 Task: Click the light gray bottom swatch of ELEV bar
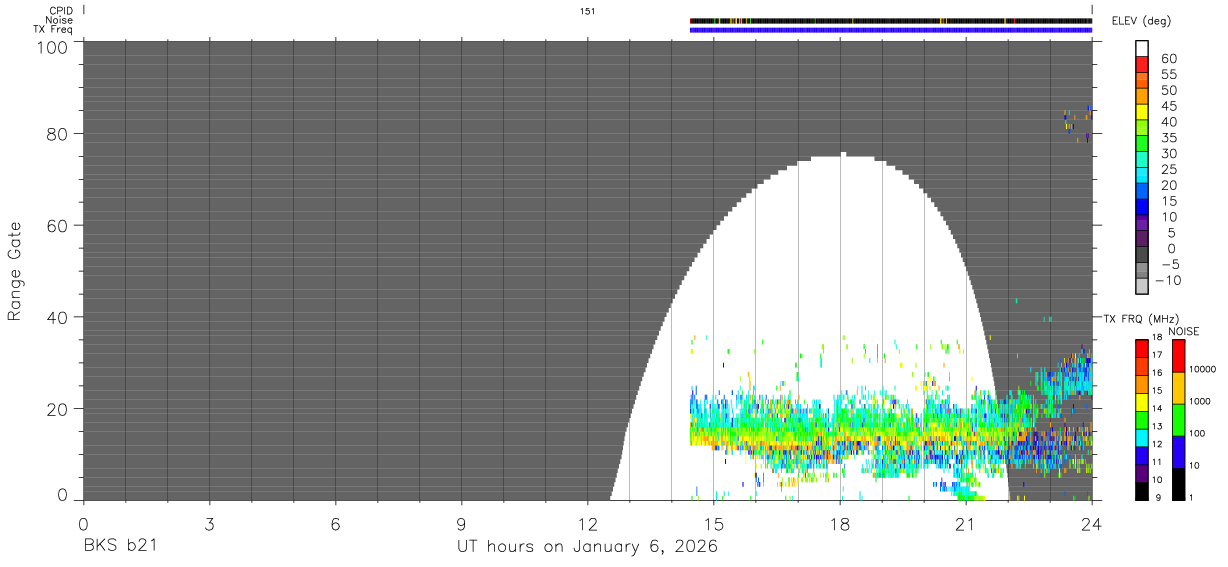(1142, 288)
